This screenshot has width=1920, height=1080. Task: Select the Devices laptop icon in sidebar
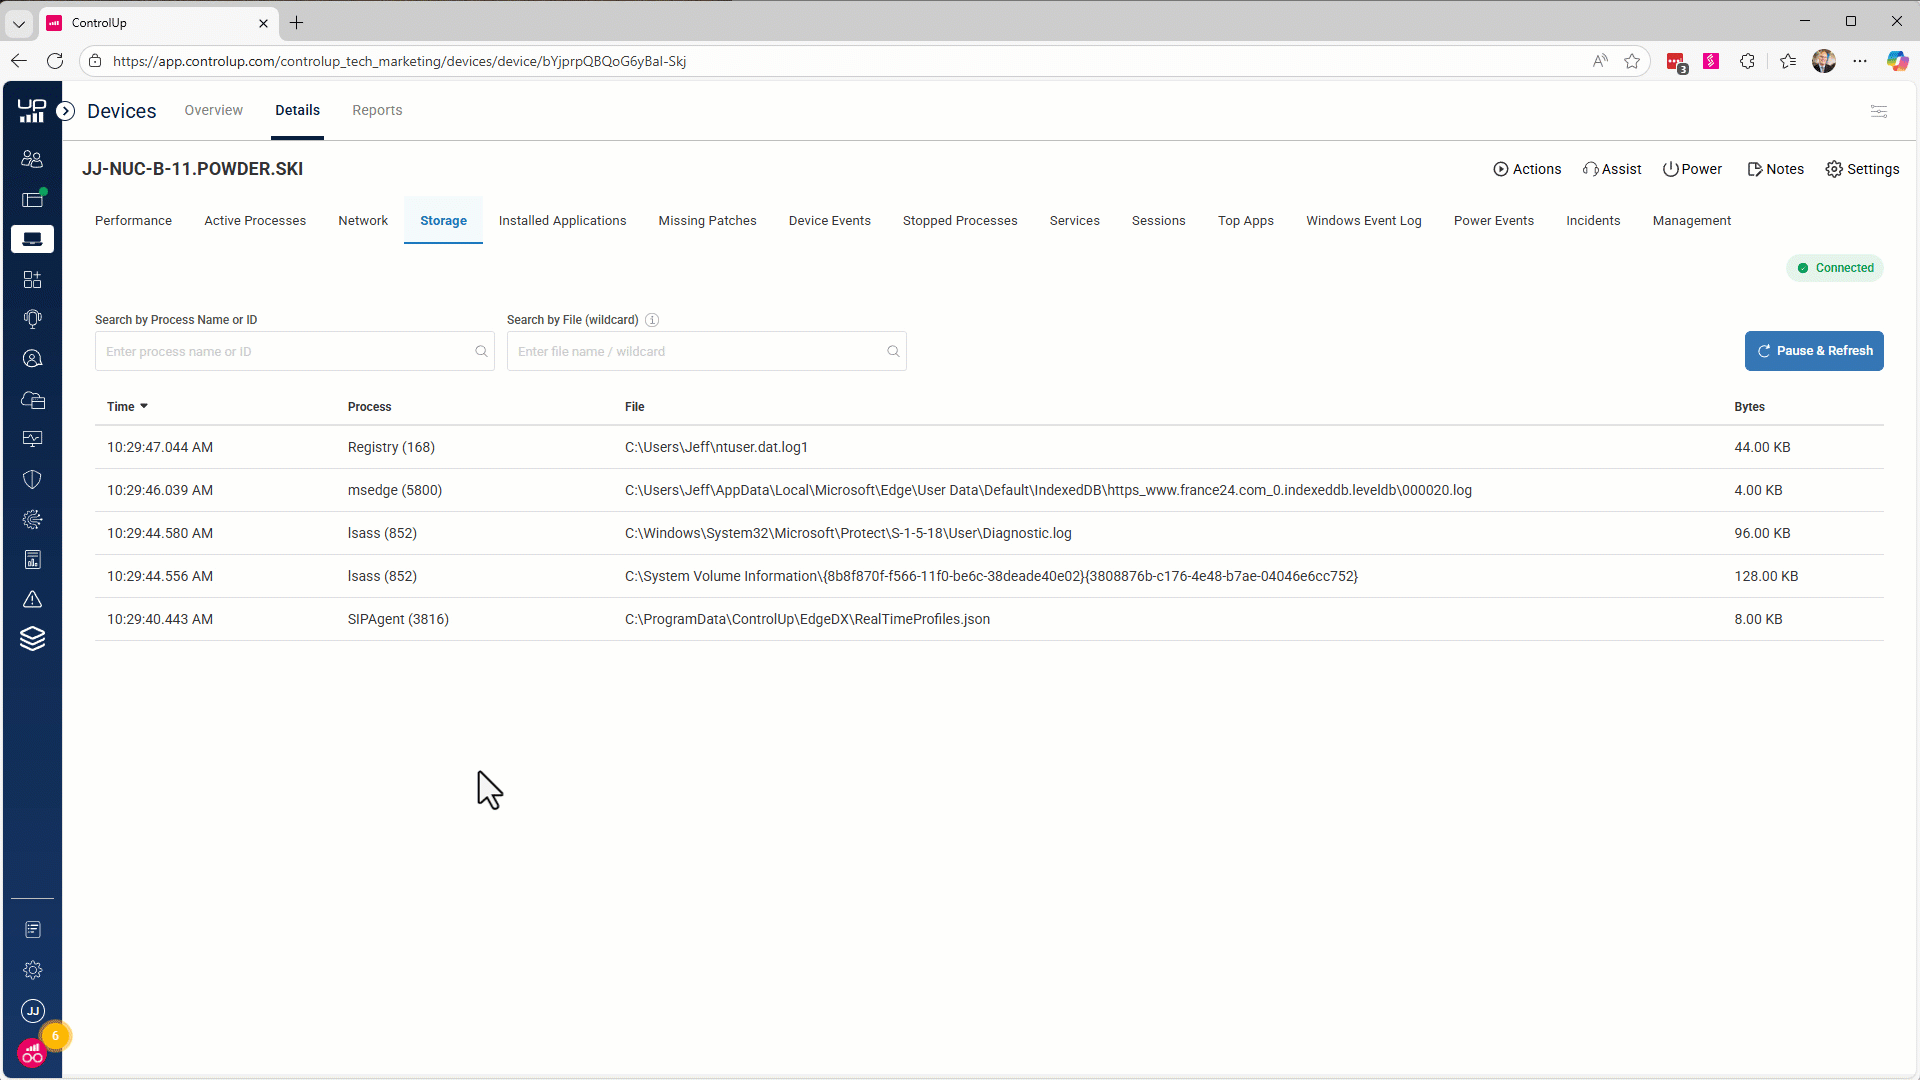tap(33, 238)
